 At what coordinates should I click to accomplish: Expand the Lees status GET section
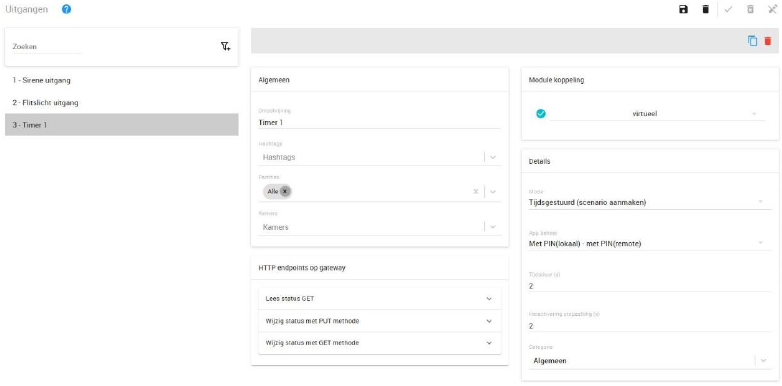pyautogui.click(x=380, y=299)
